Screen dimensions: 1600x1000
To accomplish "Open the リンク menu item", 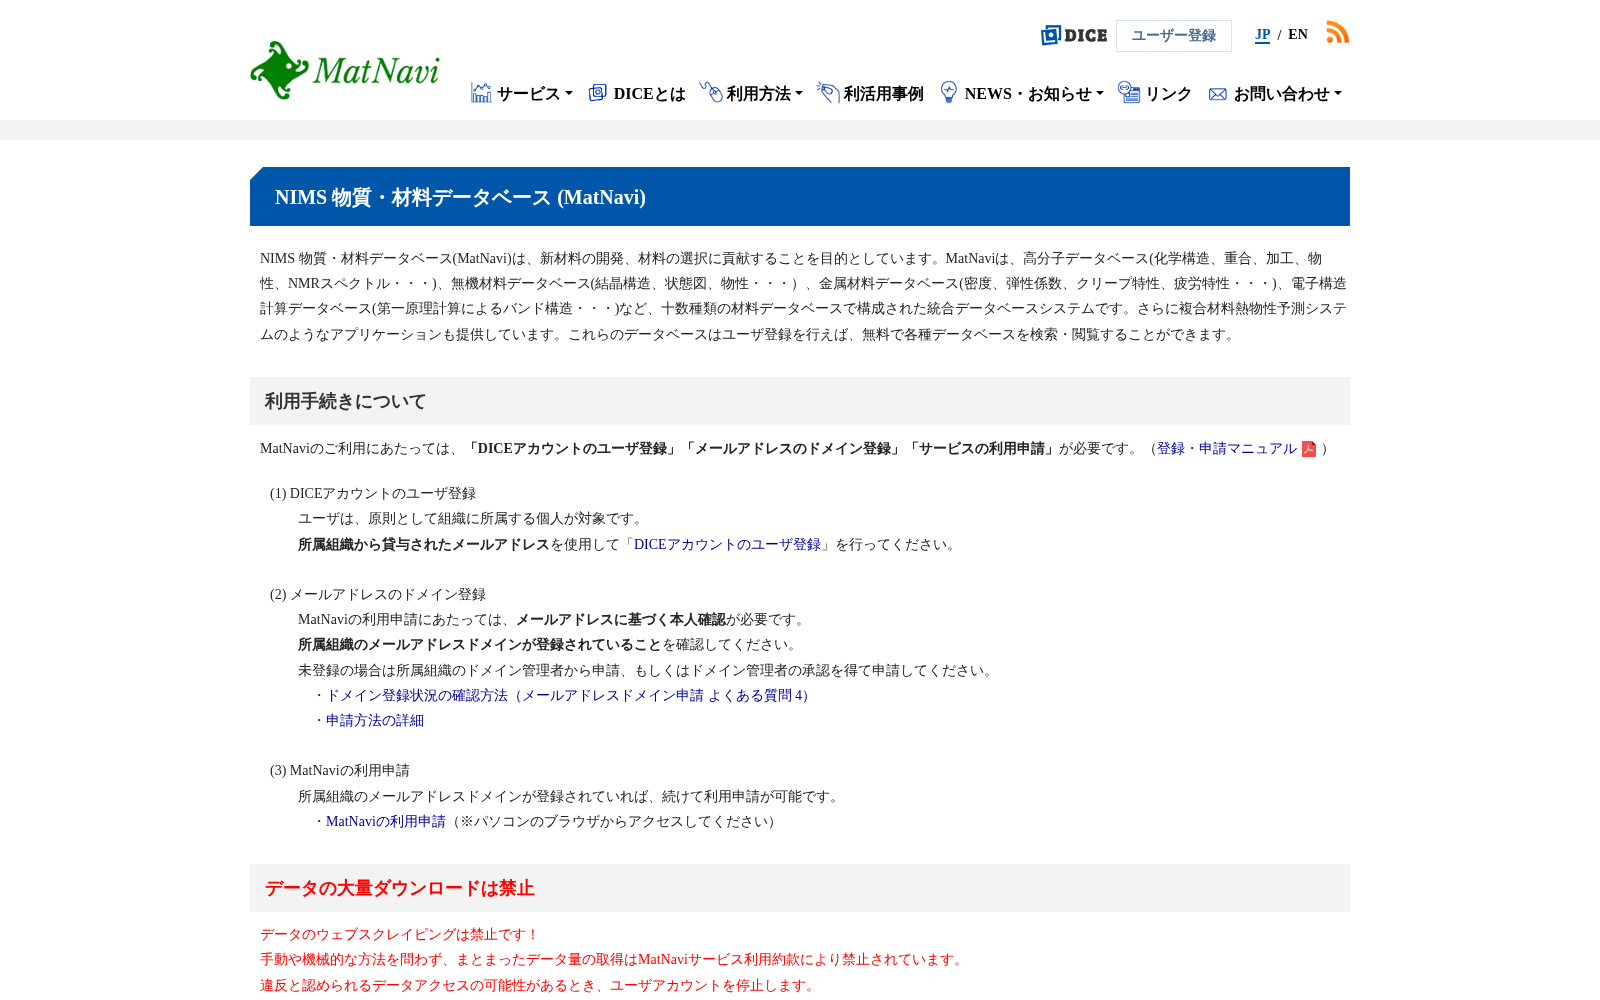I will click(1168, 93).
